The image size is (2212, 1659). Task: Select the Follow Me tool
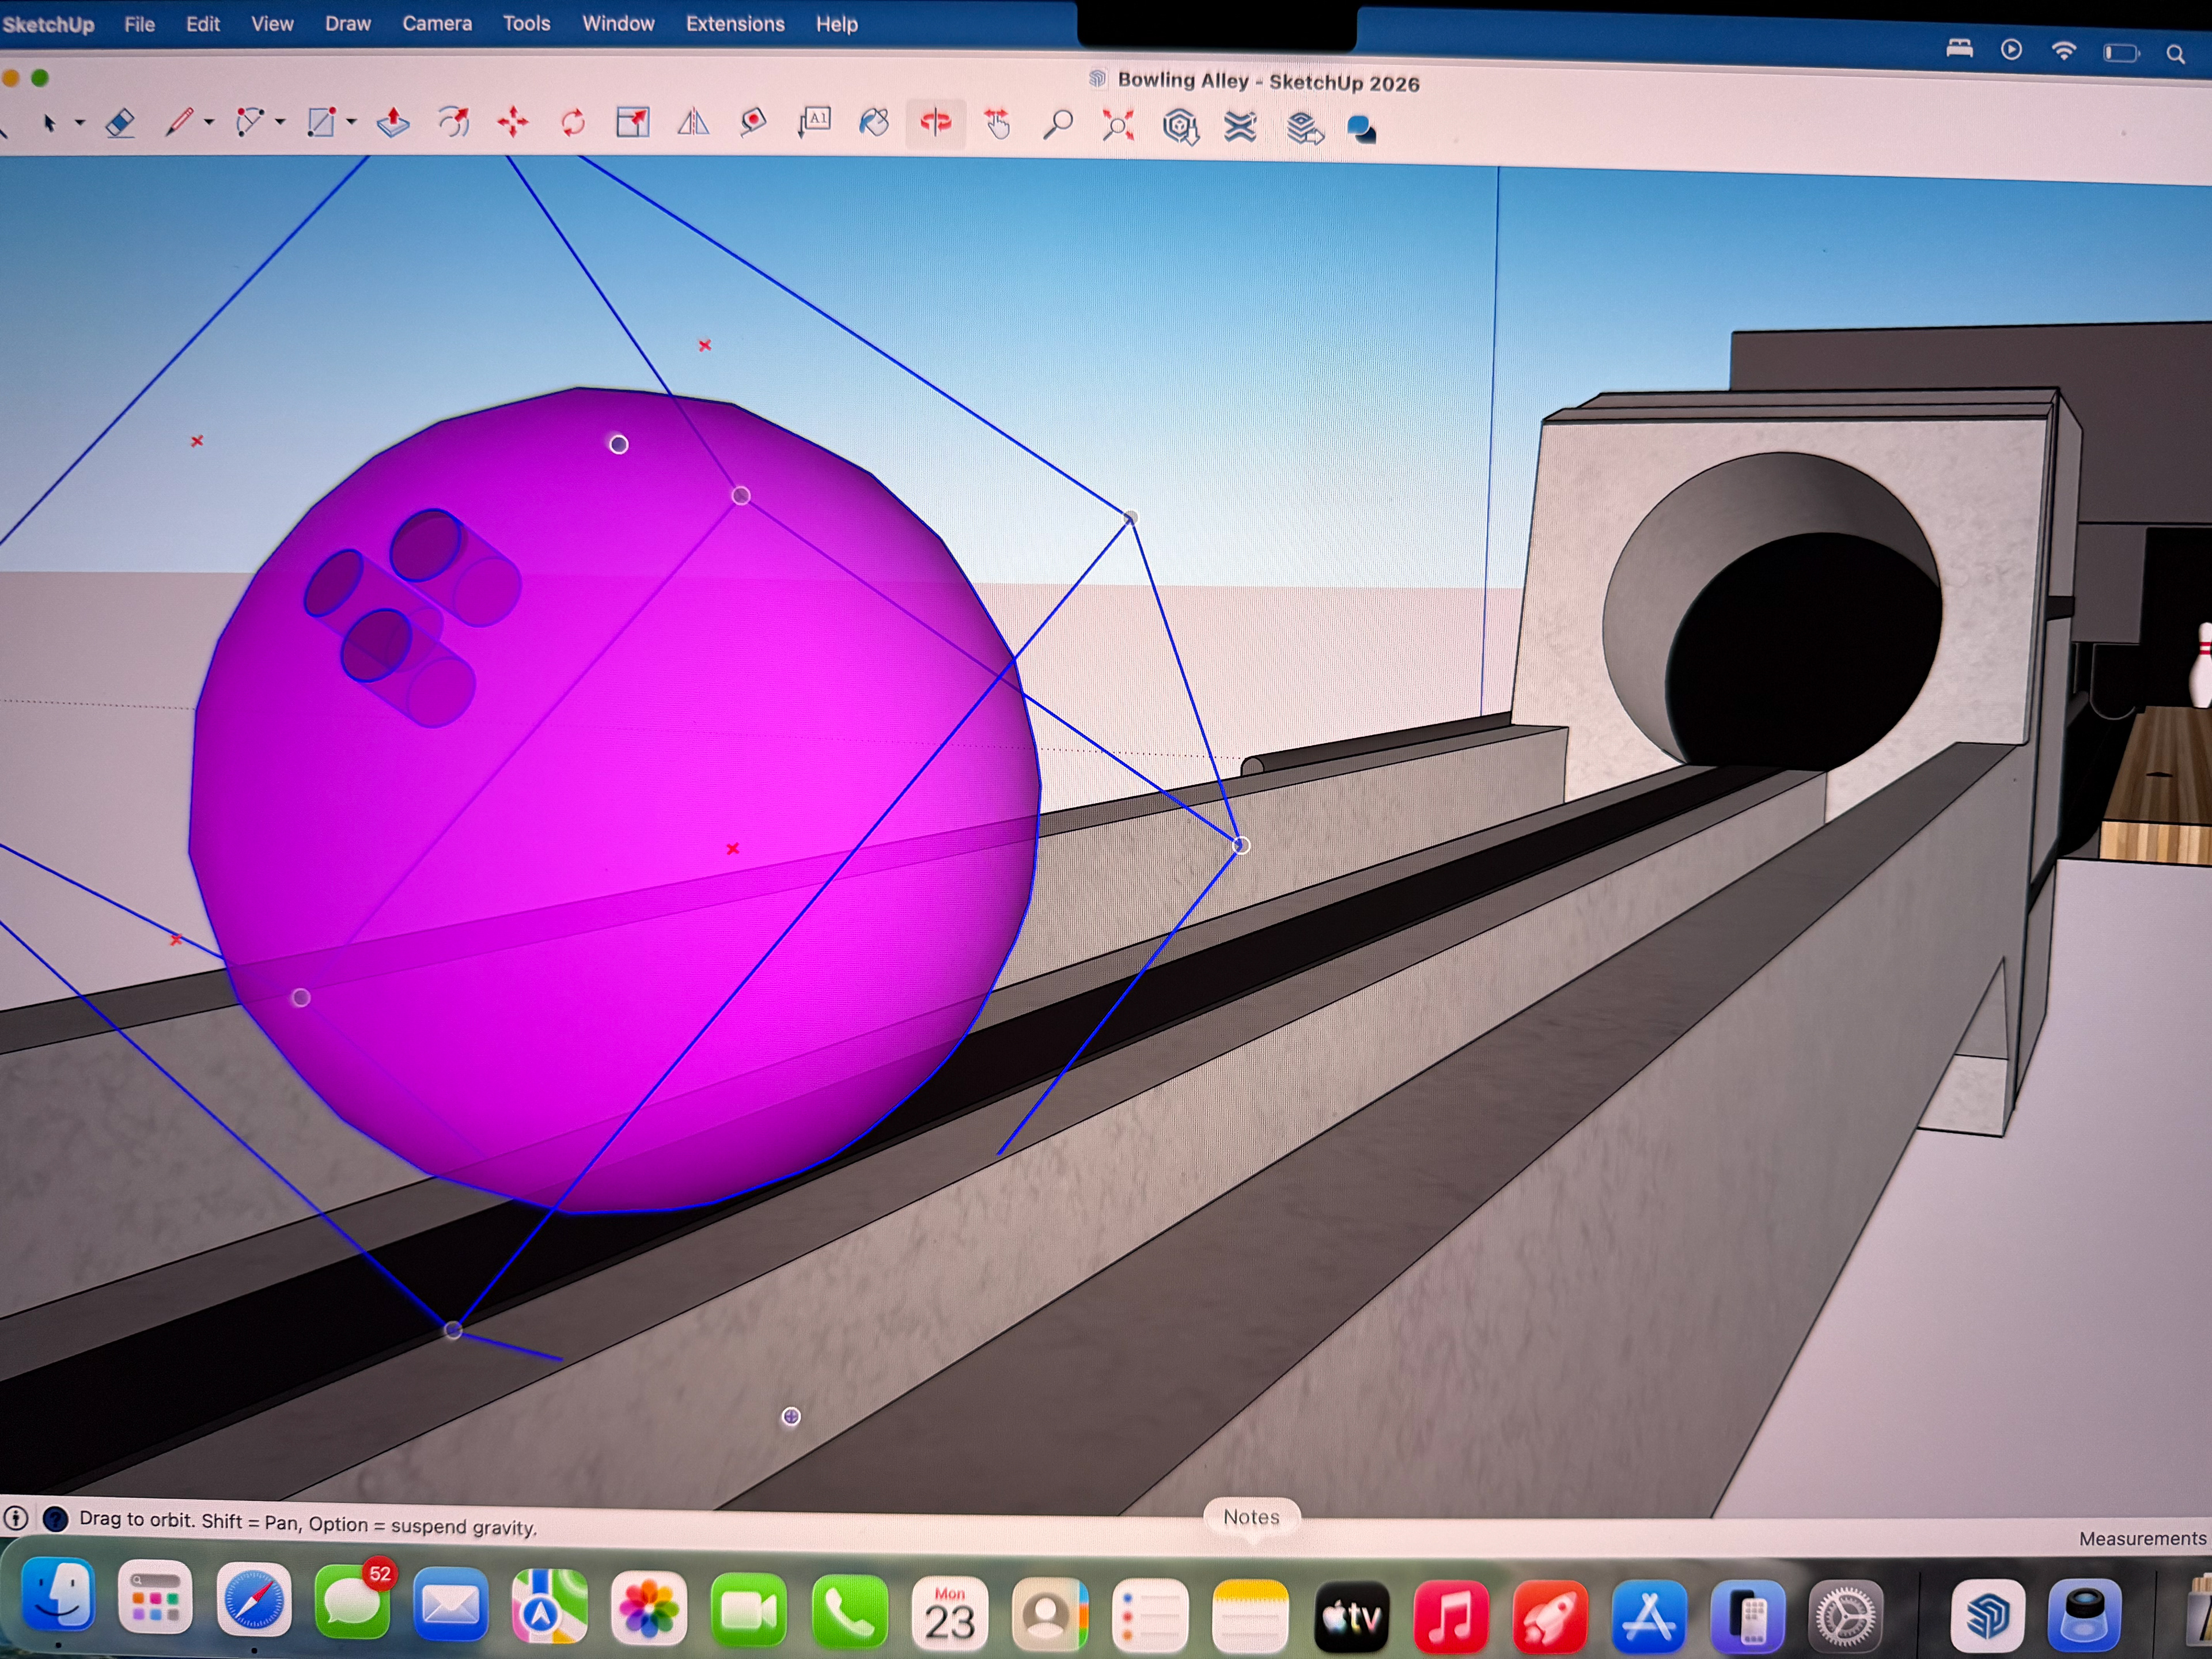tap(454, 123)
